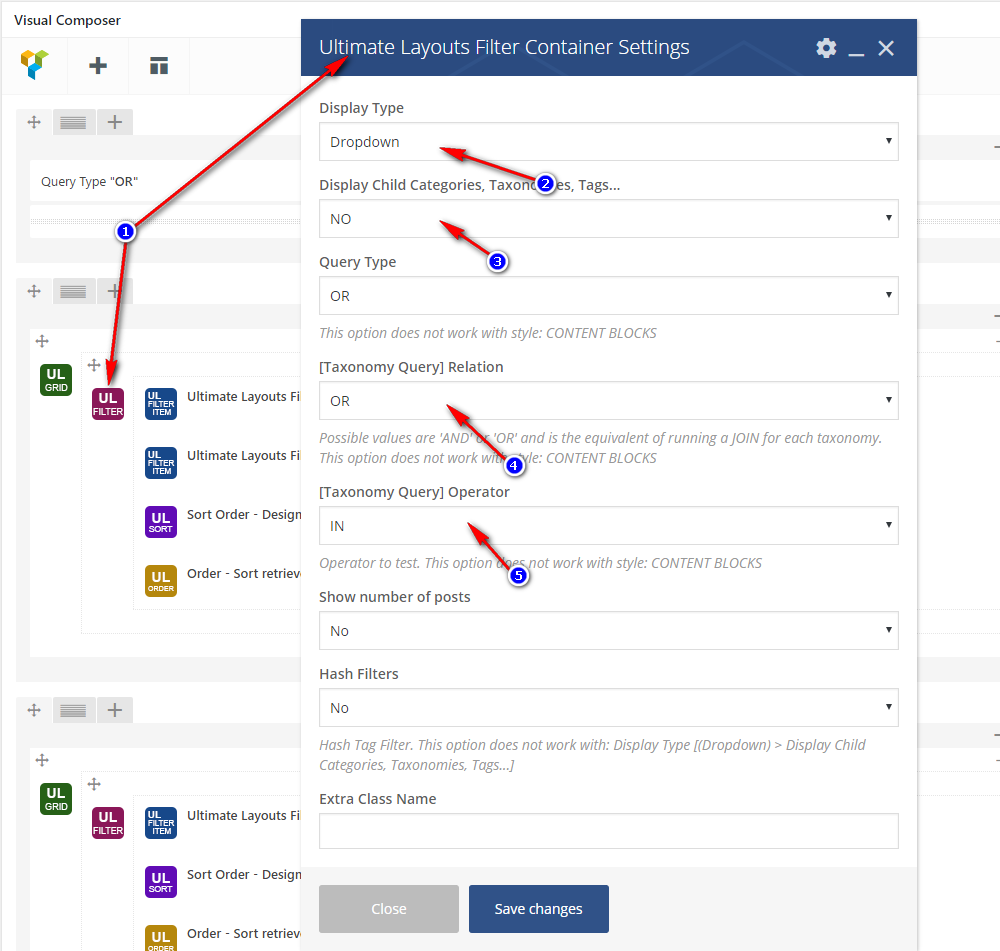Open settings gear in dialog header

coord(826,48)
